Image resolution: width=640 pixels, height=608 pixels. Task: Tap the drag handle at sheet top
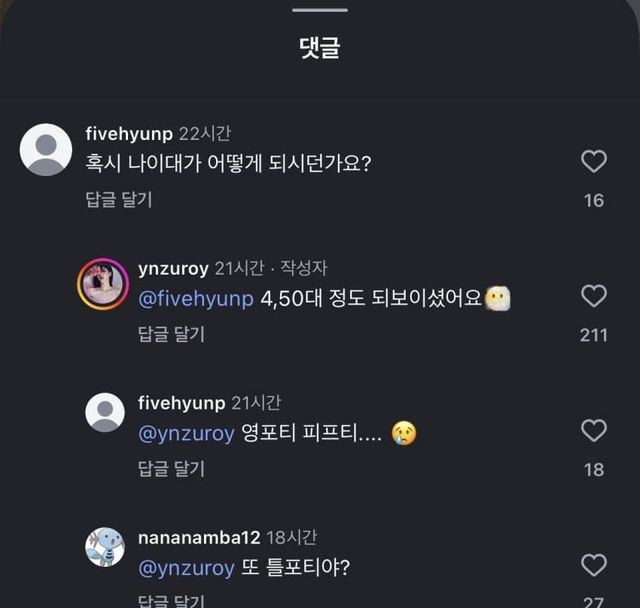click(320, 10)
